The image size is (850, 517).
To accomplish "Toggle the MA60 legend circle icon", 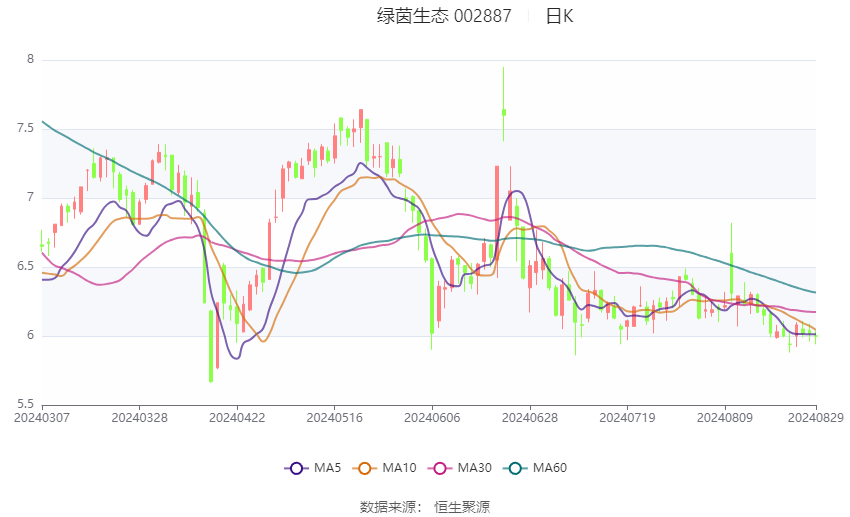I will 515,468.
